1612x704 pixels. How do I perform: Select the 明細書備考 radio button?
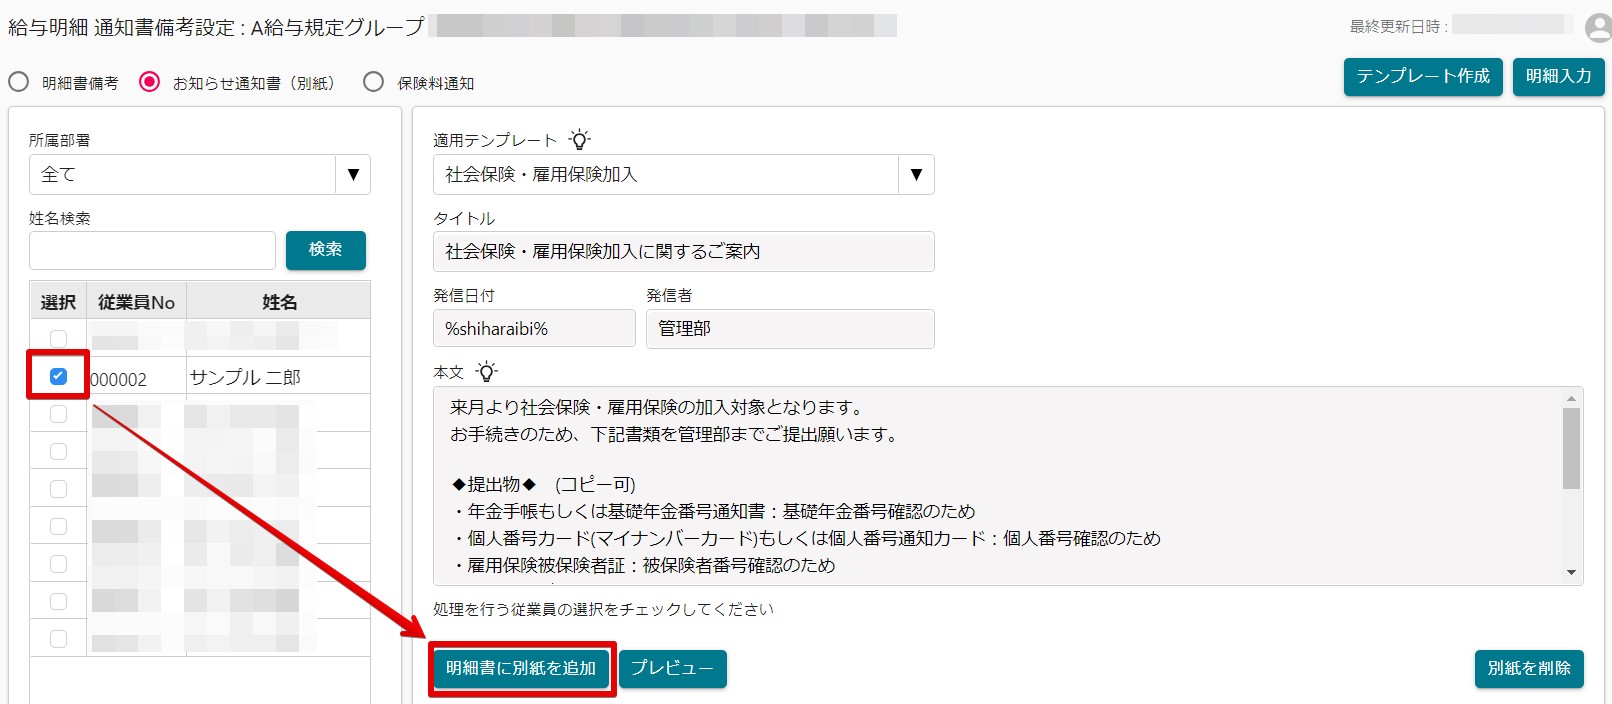pos(19,82)
